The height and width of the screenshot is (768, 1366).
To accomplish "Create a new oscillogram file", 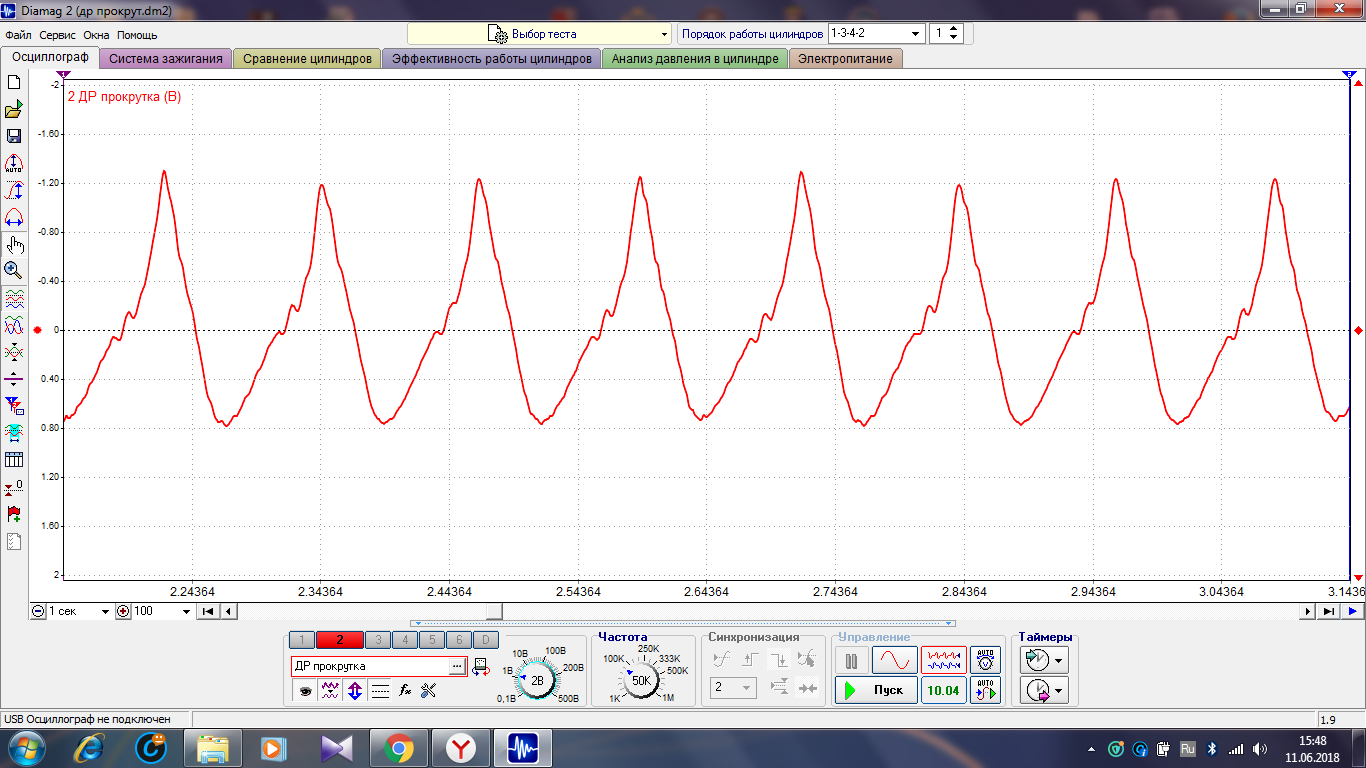I will (14, 83).
